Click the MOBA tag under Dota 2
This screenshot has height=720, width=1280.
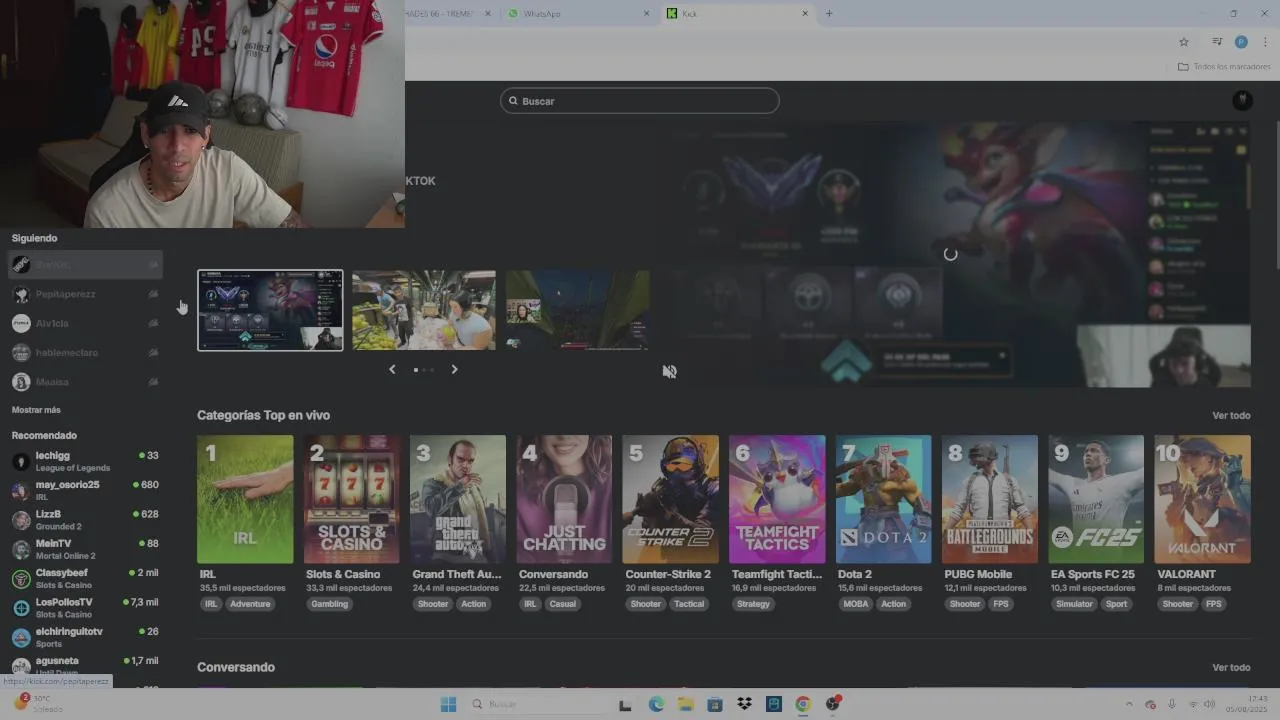(856, 604)
